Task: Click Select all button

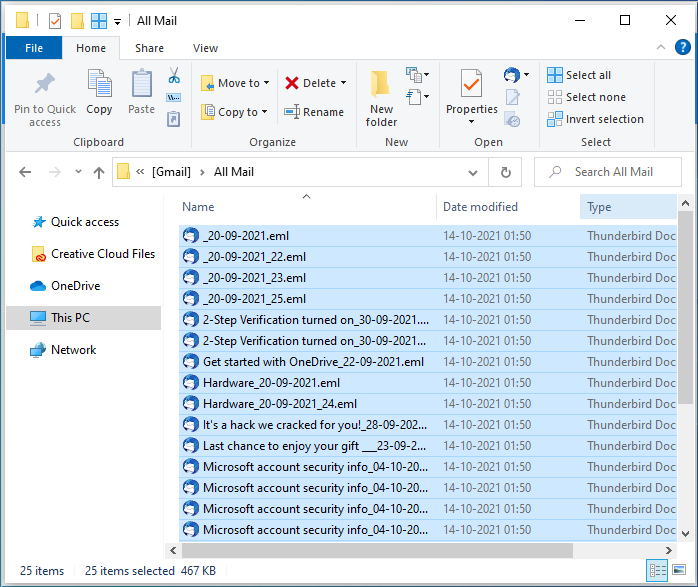Action: pos(579,75)
